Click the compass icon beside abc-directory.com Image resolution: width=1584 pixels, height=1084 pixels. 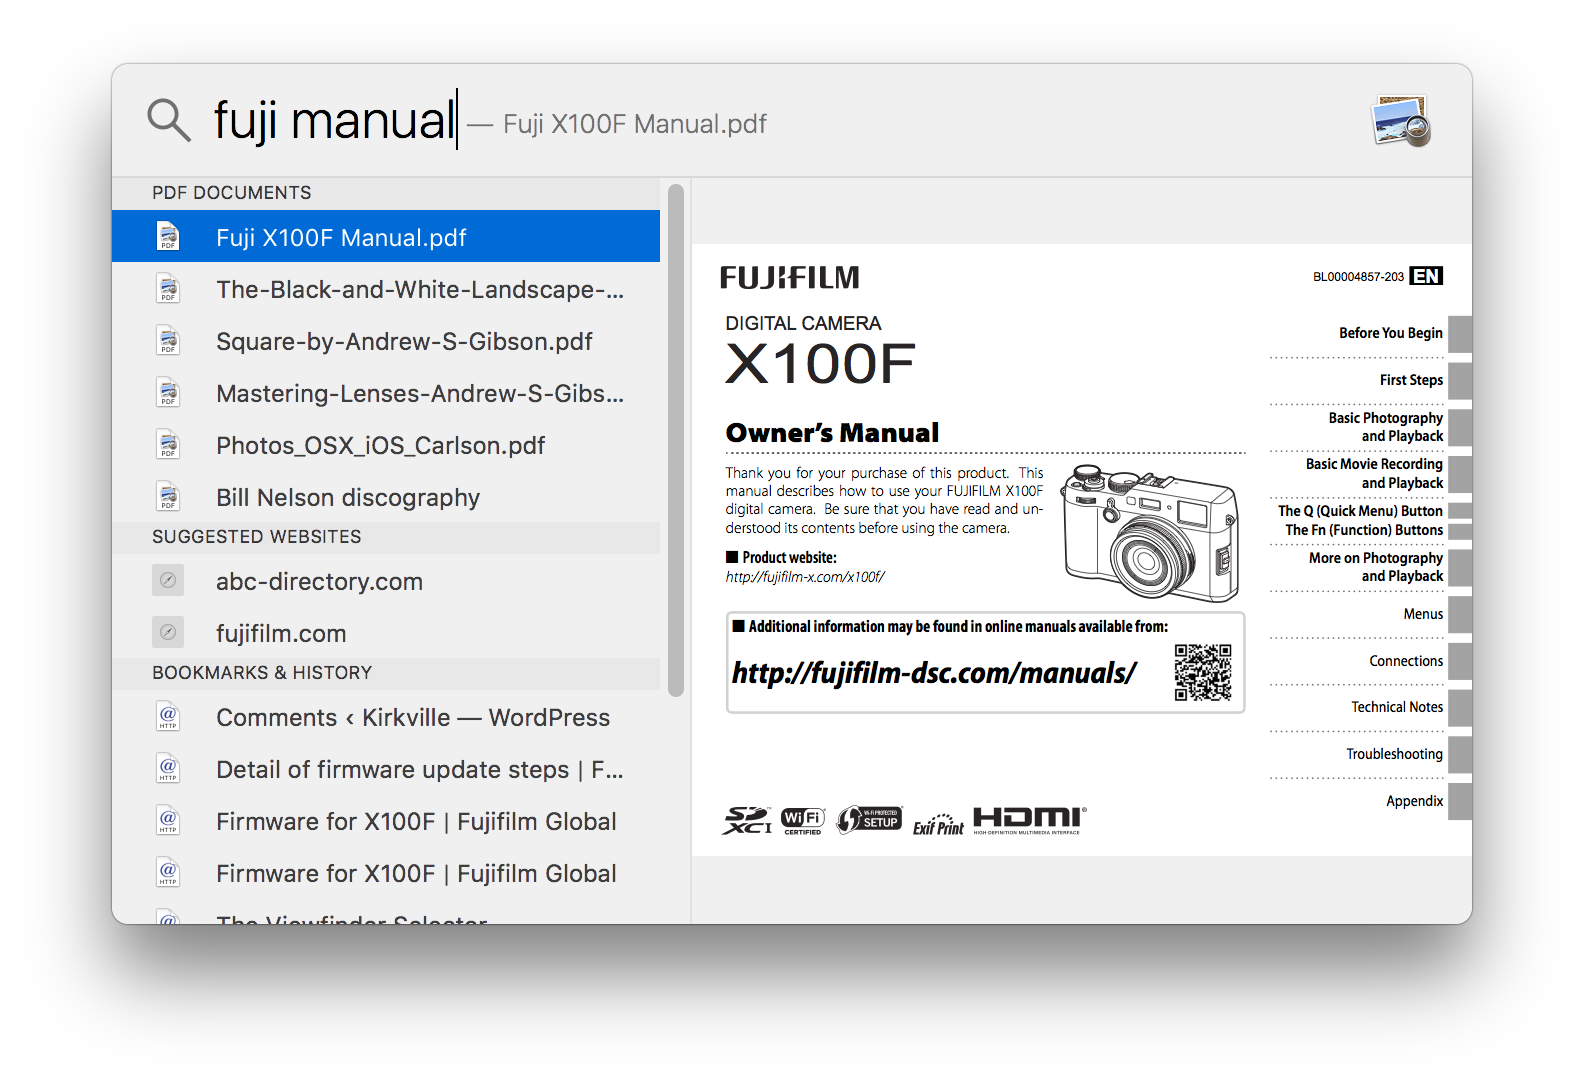pyautogui.click(x=168, y=581)
